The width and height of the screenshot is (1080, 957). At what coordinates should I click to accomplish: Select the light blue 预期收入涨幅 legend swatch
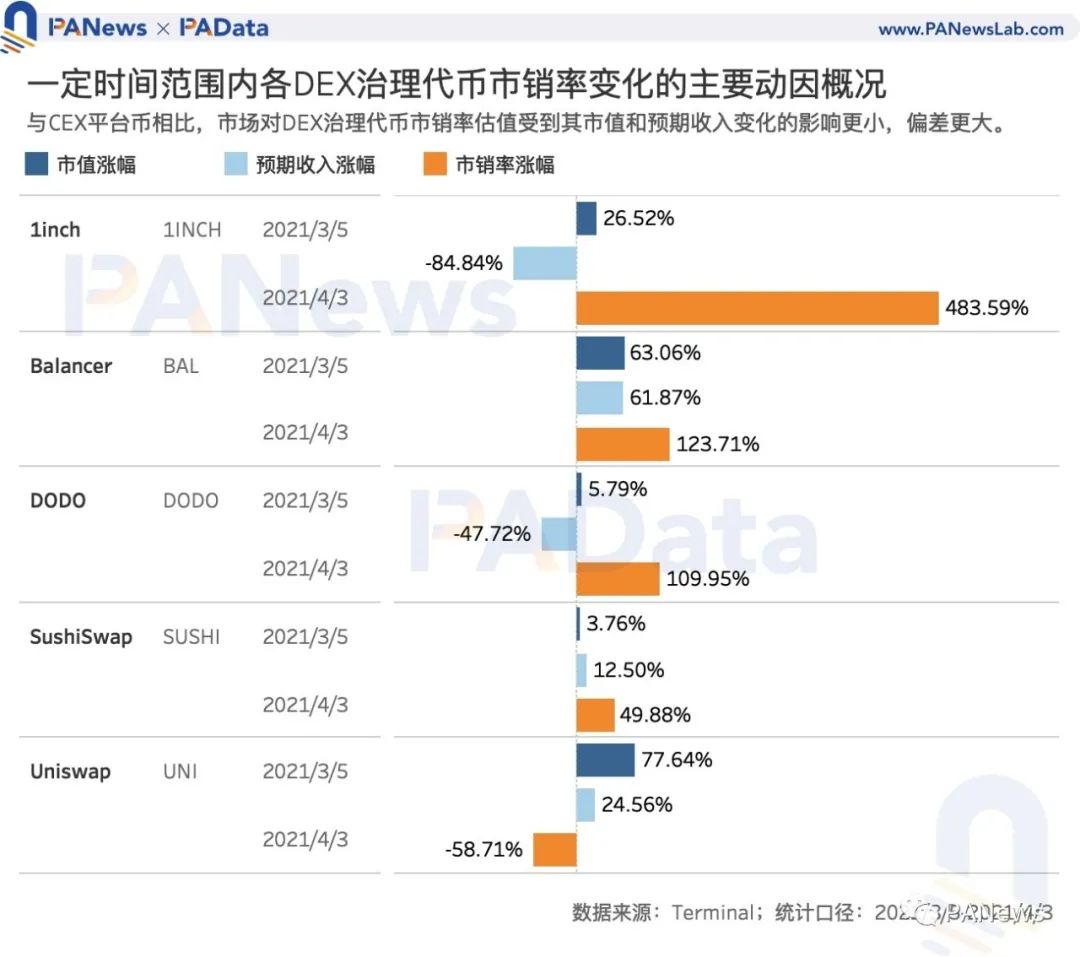coord(236,165)
